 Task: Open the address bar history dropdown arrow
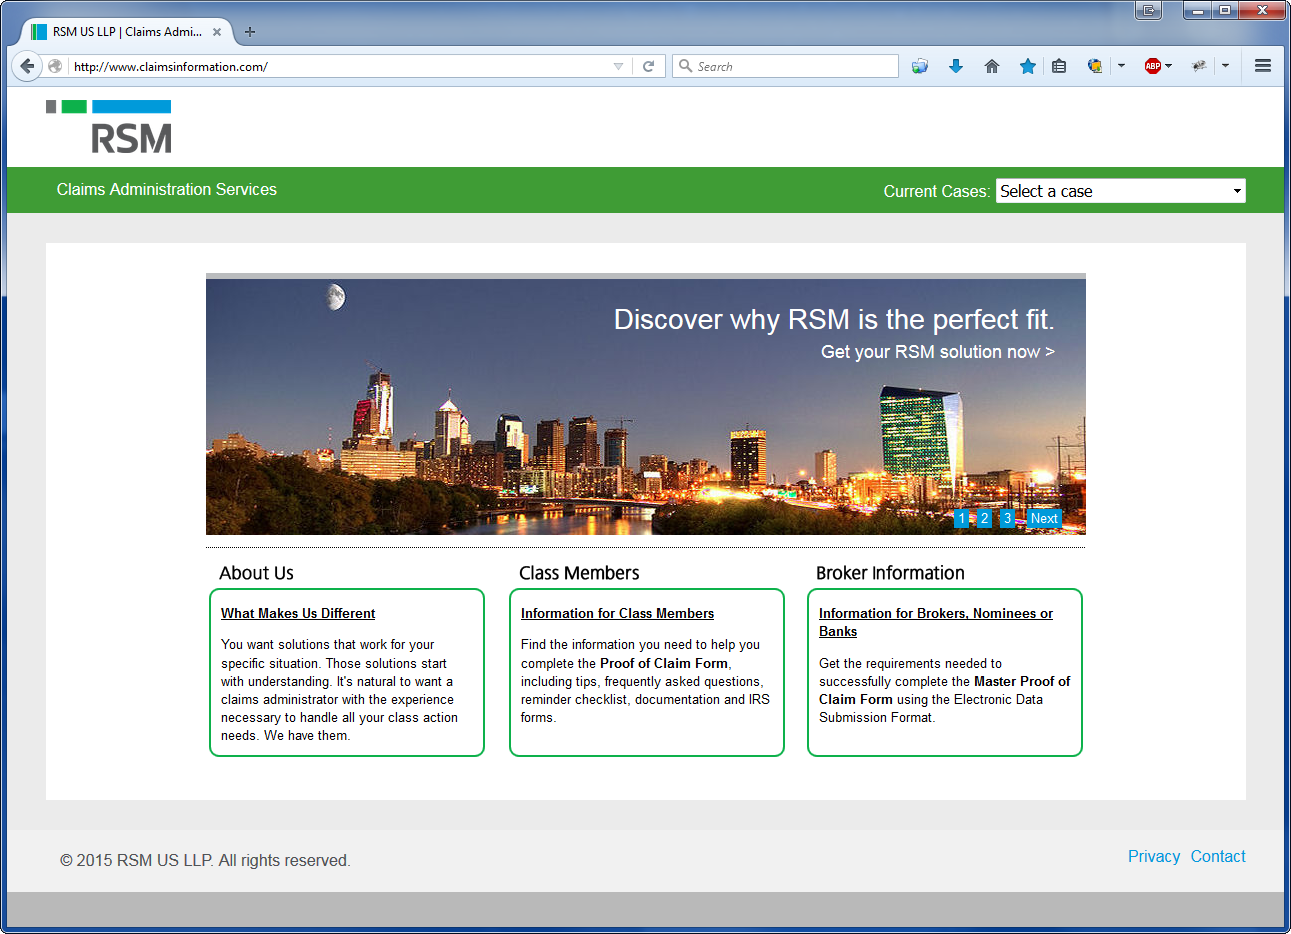(618, 66)
